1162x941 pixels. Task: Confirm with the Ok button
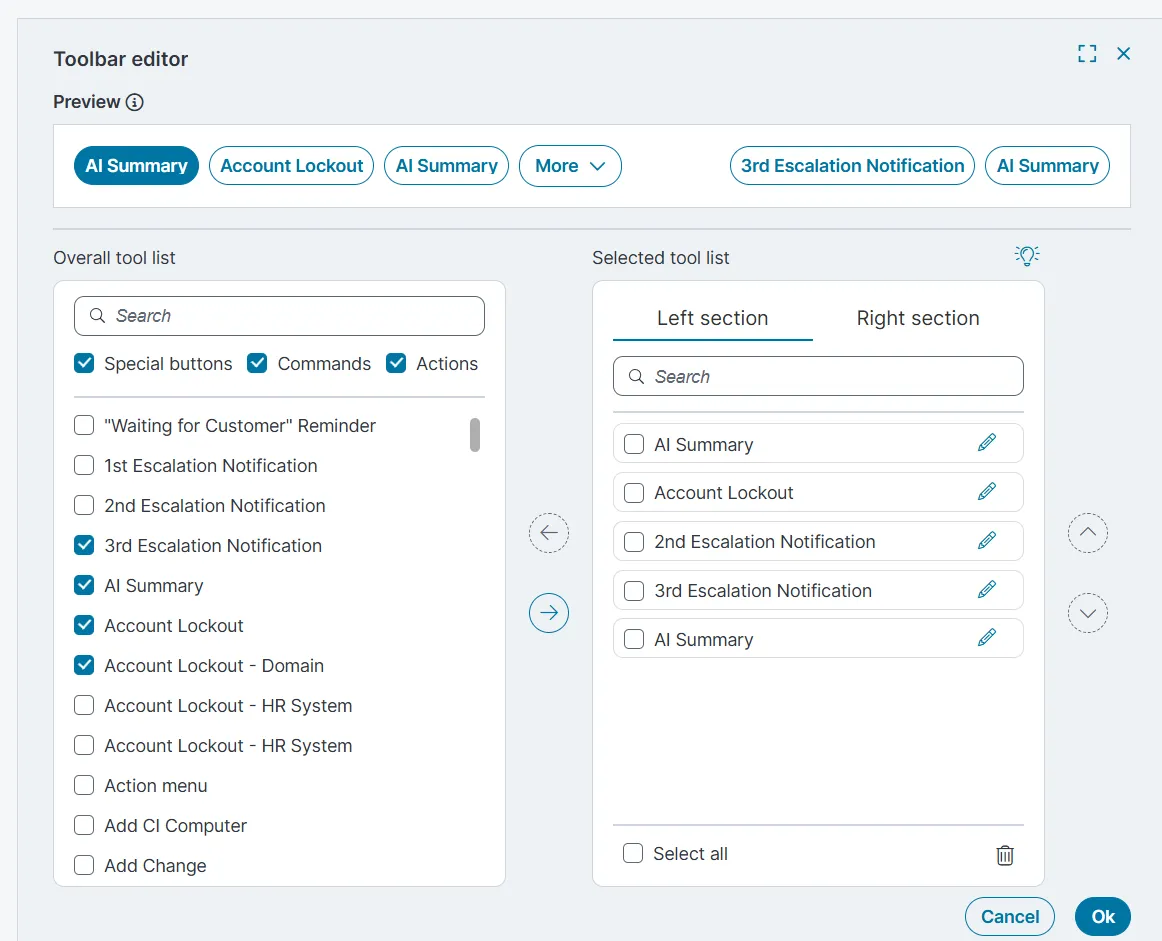click(x=1103, y=917)
